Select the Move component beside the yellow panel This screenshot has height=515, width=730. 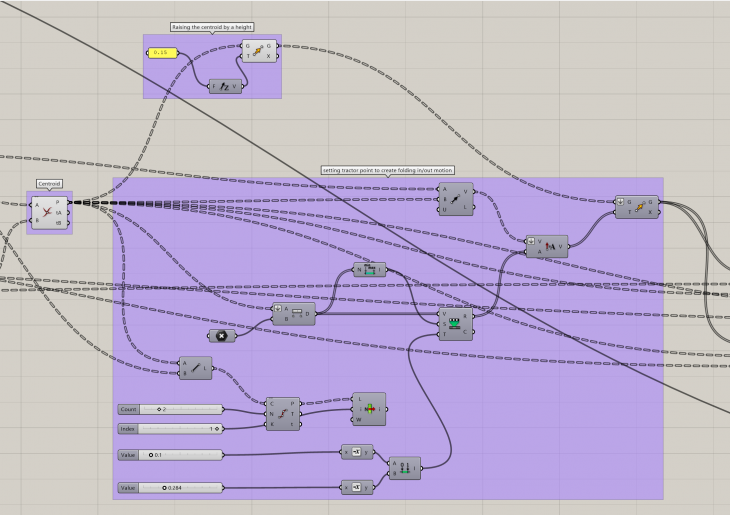coord(258,51)
